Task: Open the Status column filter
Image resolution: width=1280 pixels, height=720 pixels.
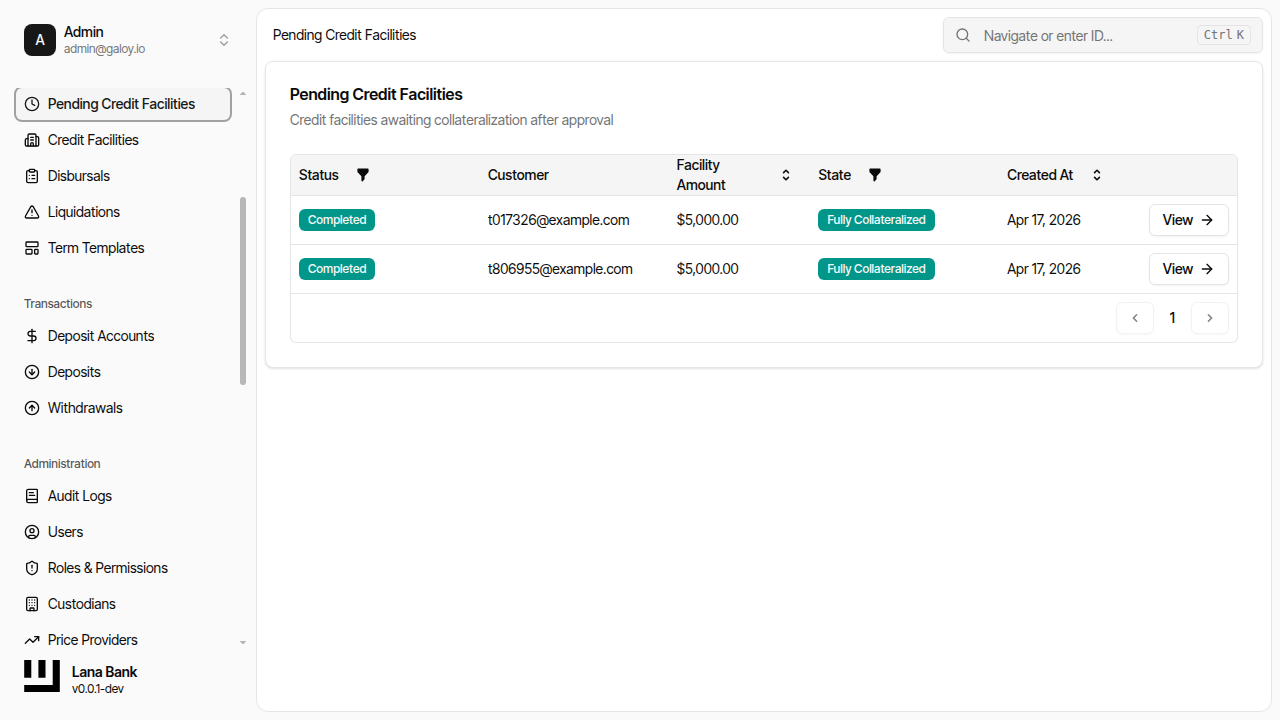Action: coord(363,175)
